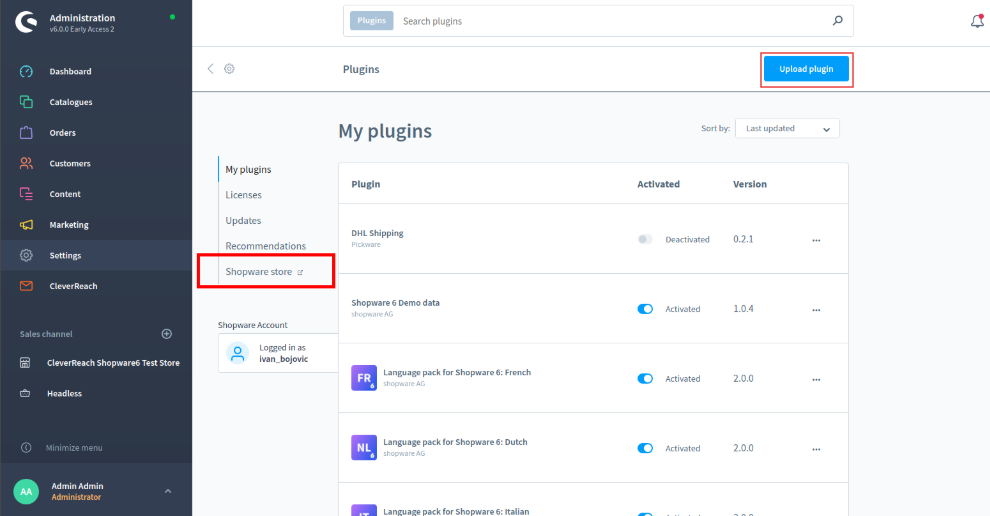Deactivate the Shopware 6 Demo data plugin
Viewport: 990px width, 516px height.
[645, 309]
